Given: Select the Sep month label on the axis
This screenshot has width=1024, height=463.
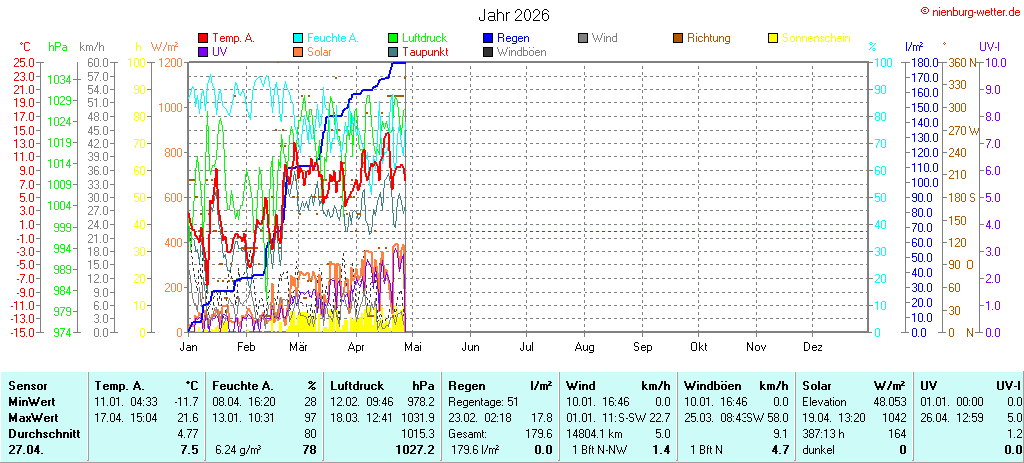Looking at the screenshot, I should coord(641,347).
